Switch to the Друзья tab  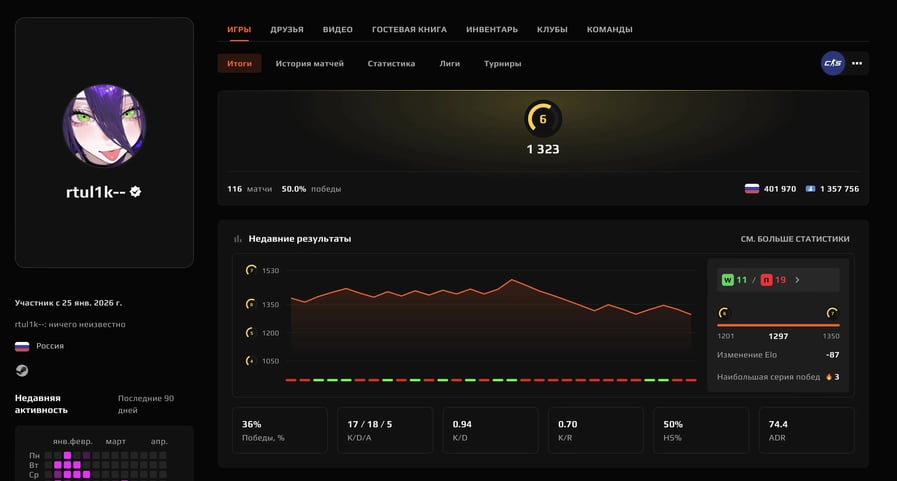pos(287,30)
